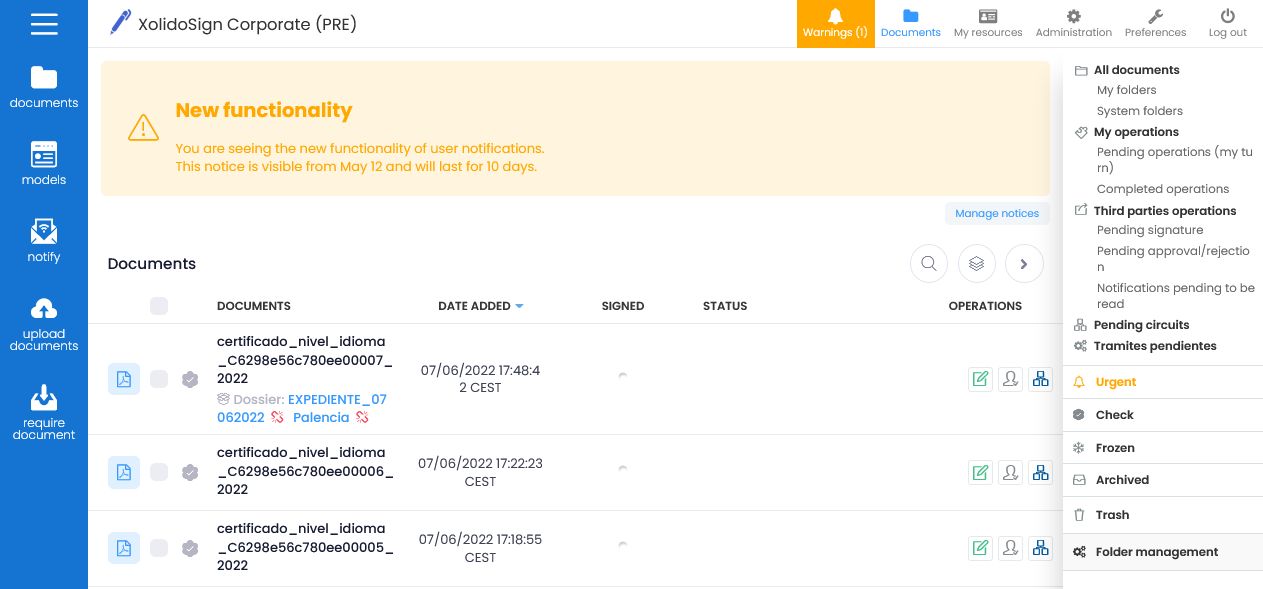The height and width of the screenshot is (589, 1263).
Task: Click the user icon for document ee00007
Action: (x=1011, y=379)
